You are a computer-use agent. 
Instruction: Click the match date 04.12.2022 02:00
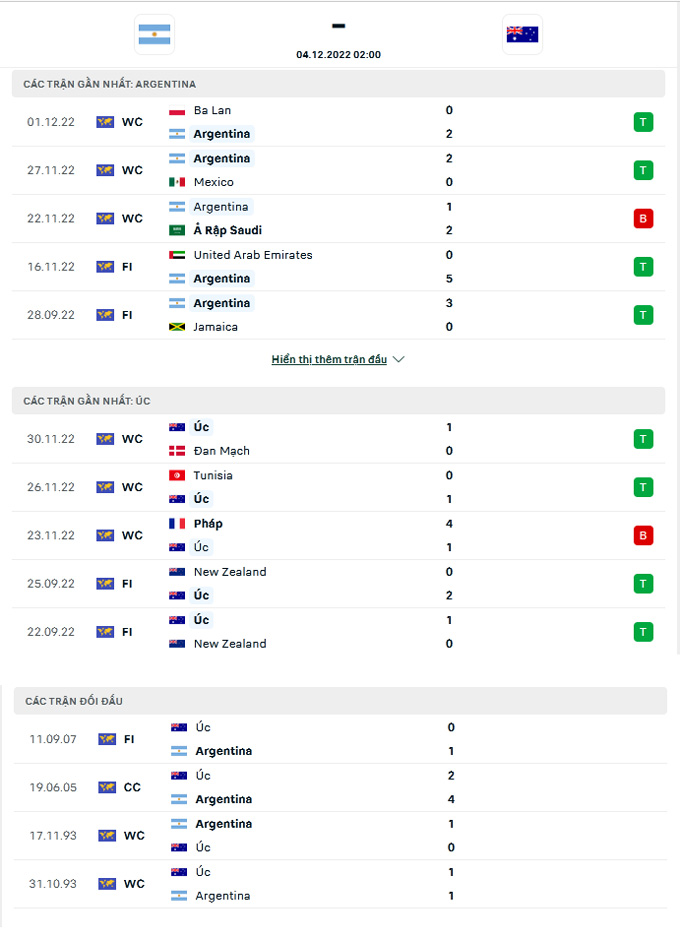pyautogui.click(x=338, y=55)
